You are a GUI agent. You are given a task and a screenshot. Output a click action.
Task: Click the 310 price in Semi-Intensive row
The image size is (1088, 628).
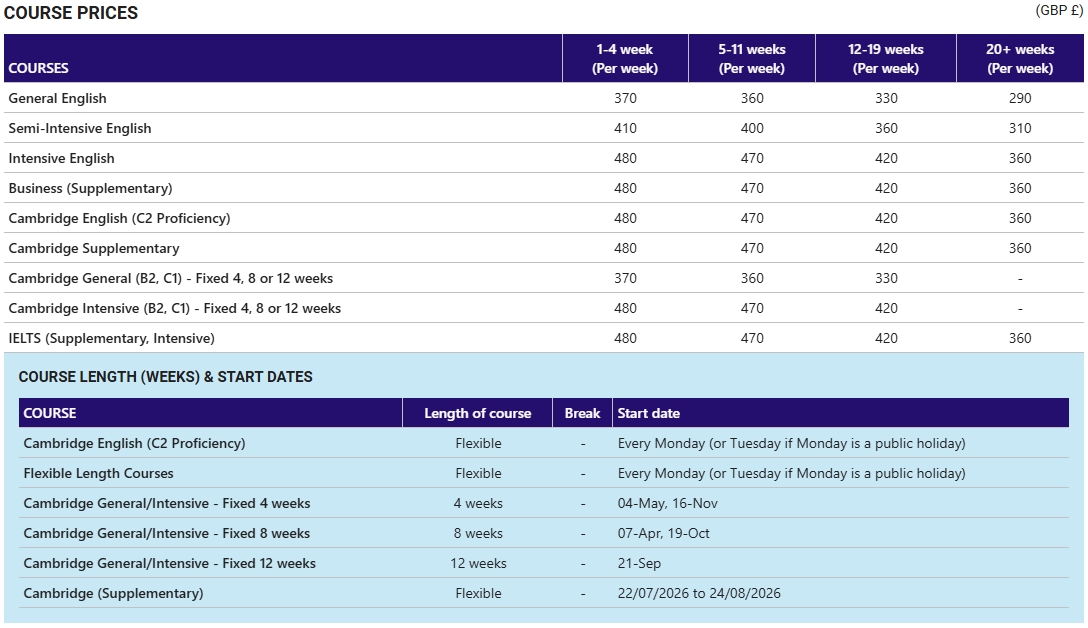click(x=1020, y=128)
